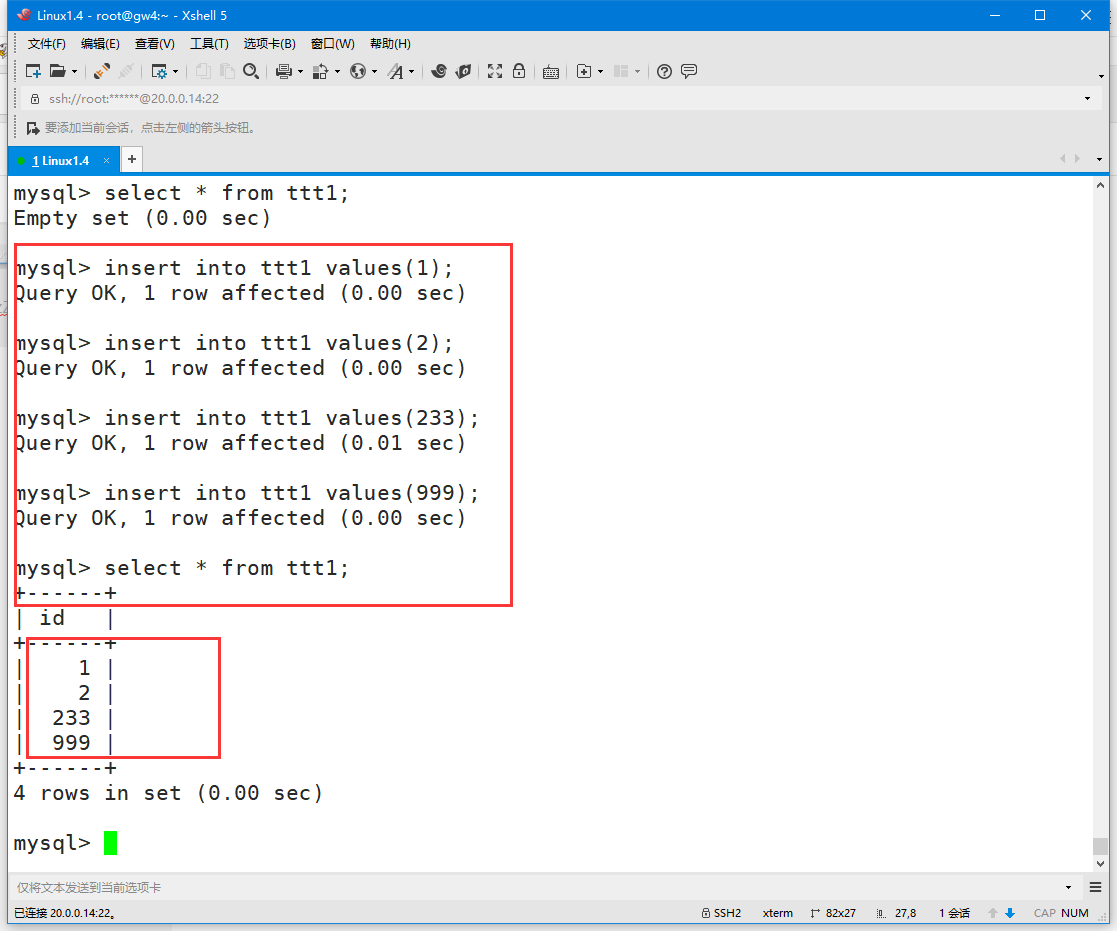Click the grayed Disconnect icon

coord(126,71)
